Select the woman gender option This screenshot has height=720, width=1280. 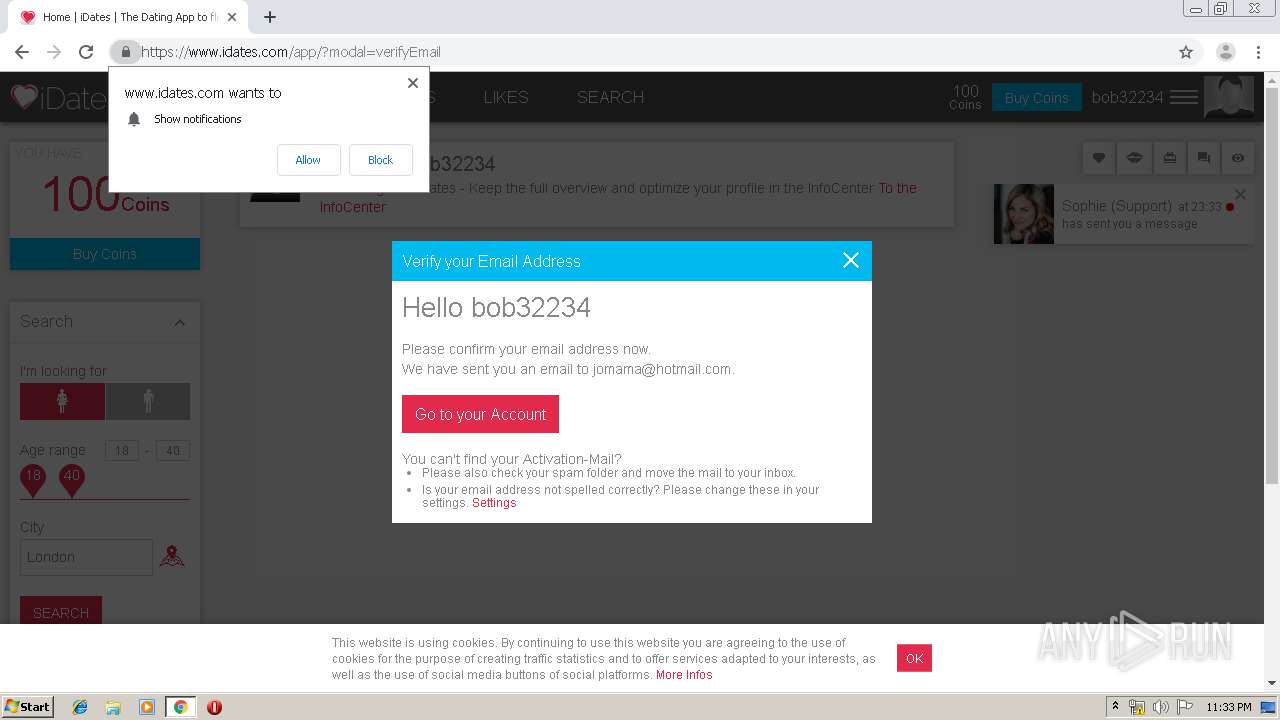[62, 401]
